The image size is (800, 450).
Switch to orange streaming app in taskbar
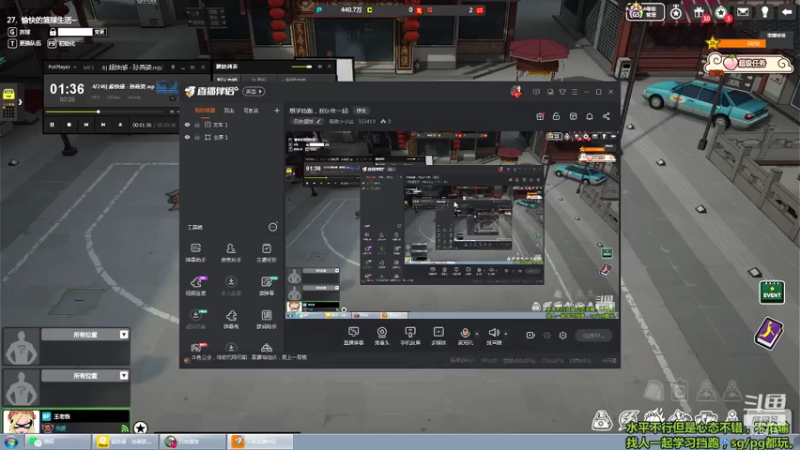(x=262, y=442)
